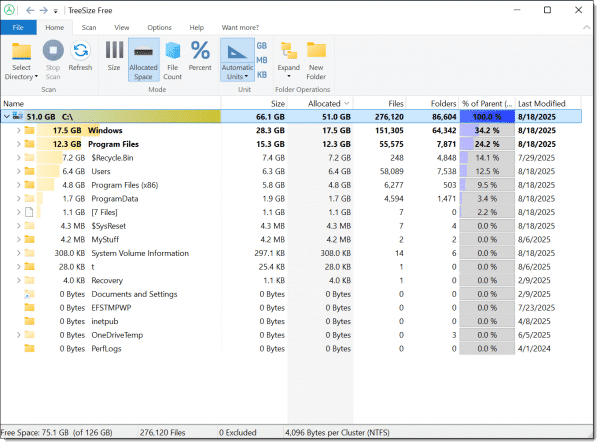The image size is (600, 445).
Task: Set unit to GB
Action: click(x=262, y=46)
